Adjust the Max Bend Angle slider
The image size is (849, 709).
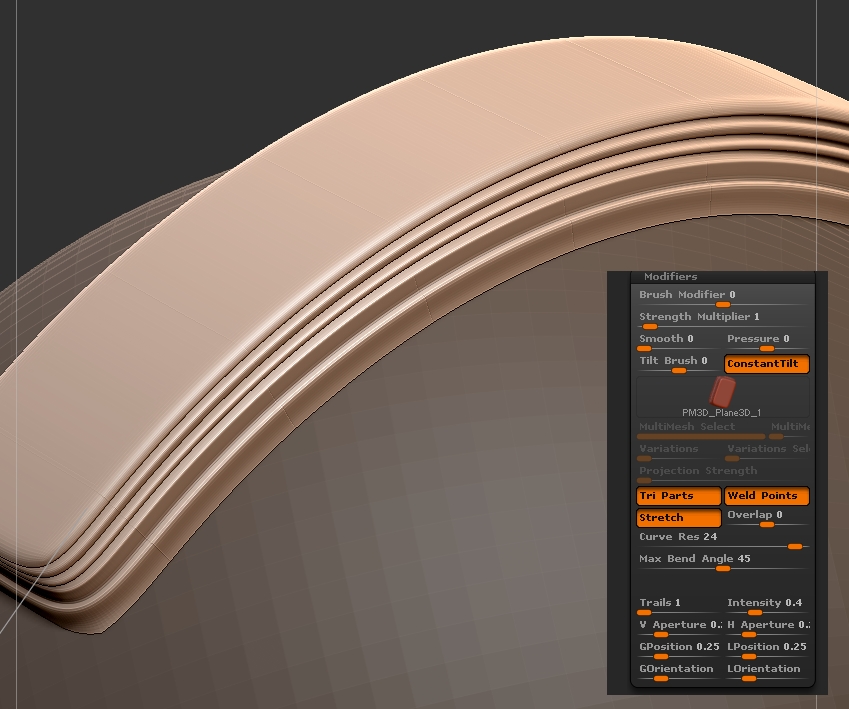click(723, 563)
